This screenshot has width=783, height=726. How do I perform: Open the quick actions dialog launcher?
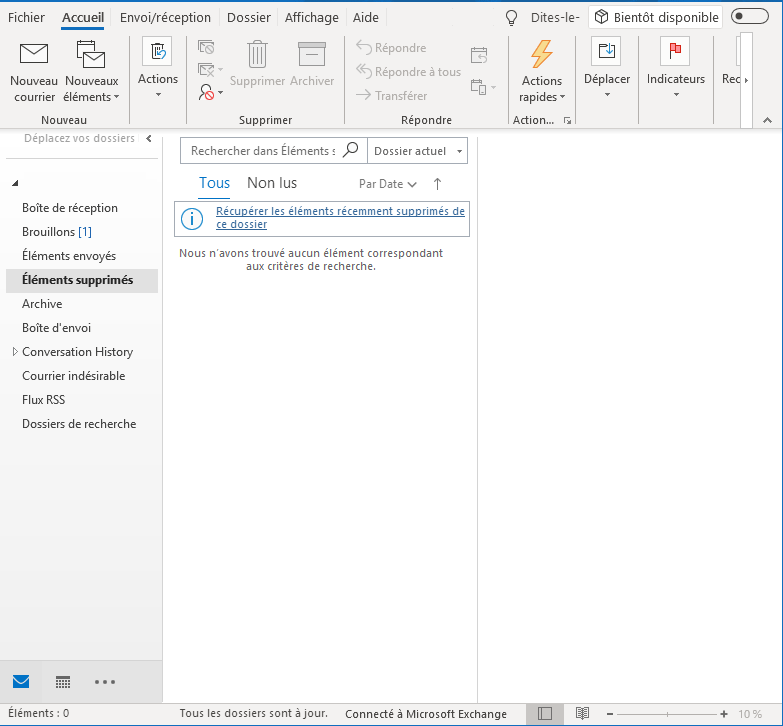(567, 120)
